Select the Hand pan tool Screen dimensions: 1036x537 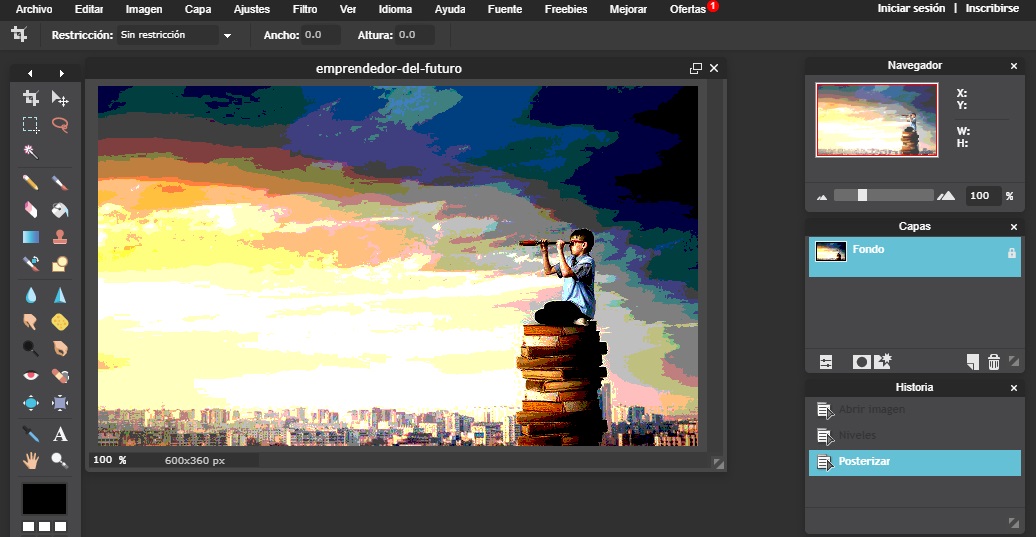click(31, 460)
